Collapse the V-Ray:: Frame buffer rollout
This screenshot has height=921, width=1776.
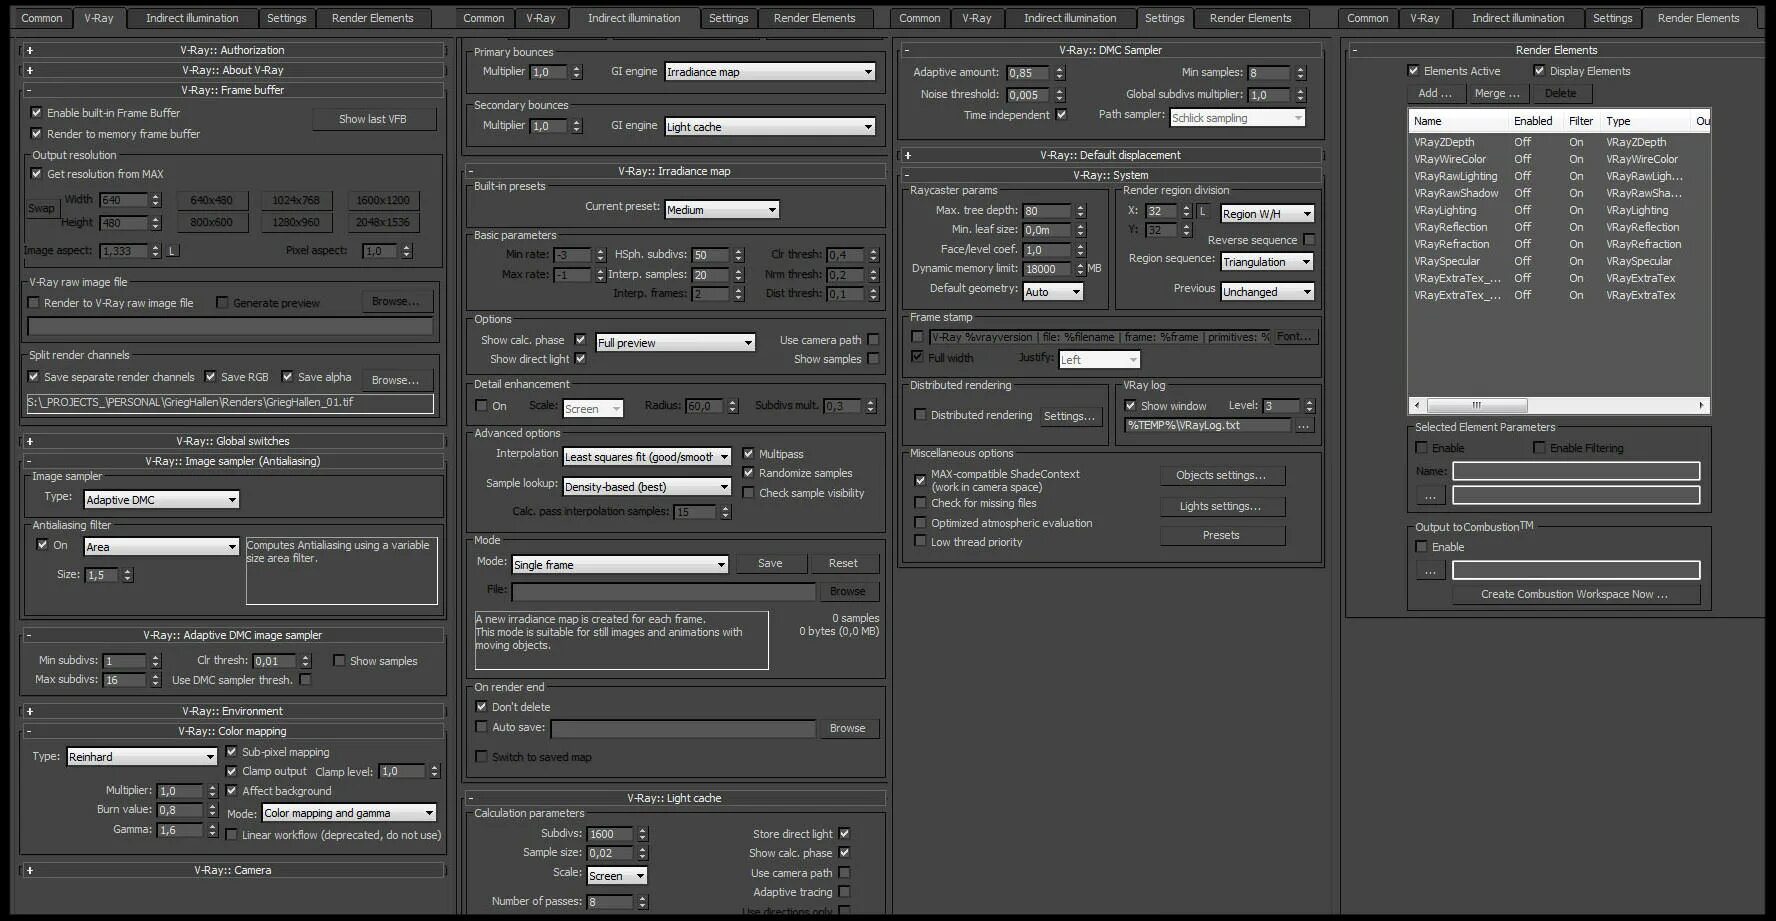[x=232, y=90]
